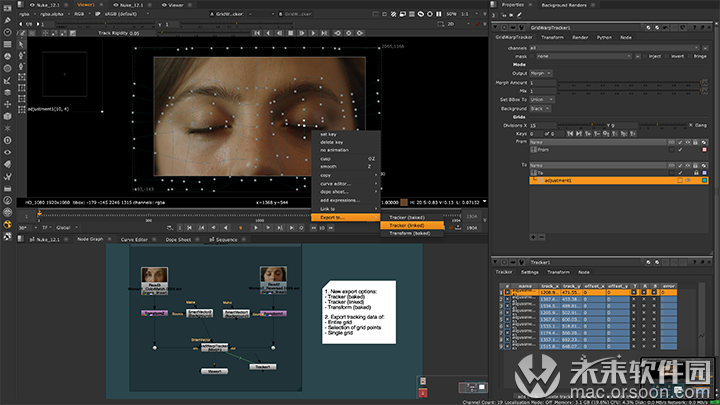Image resolution: width=720 pixels, height=405 pixels.
Task: Click the right Read node face thumbnail
Action: [273, 275]
